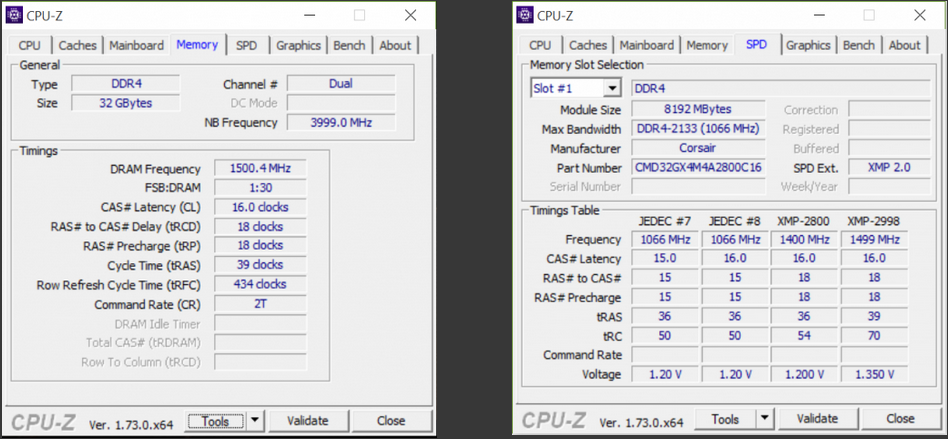Select Mainboard tab in left window
This screenshot has width=948, height=439.
pos(136,45)
